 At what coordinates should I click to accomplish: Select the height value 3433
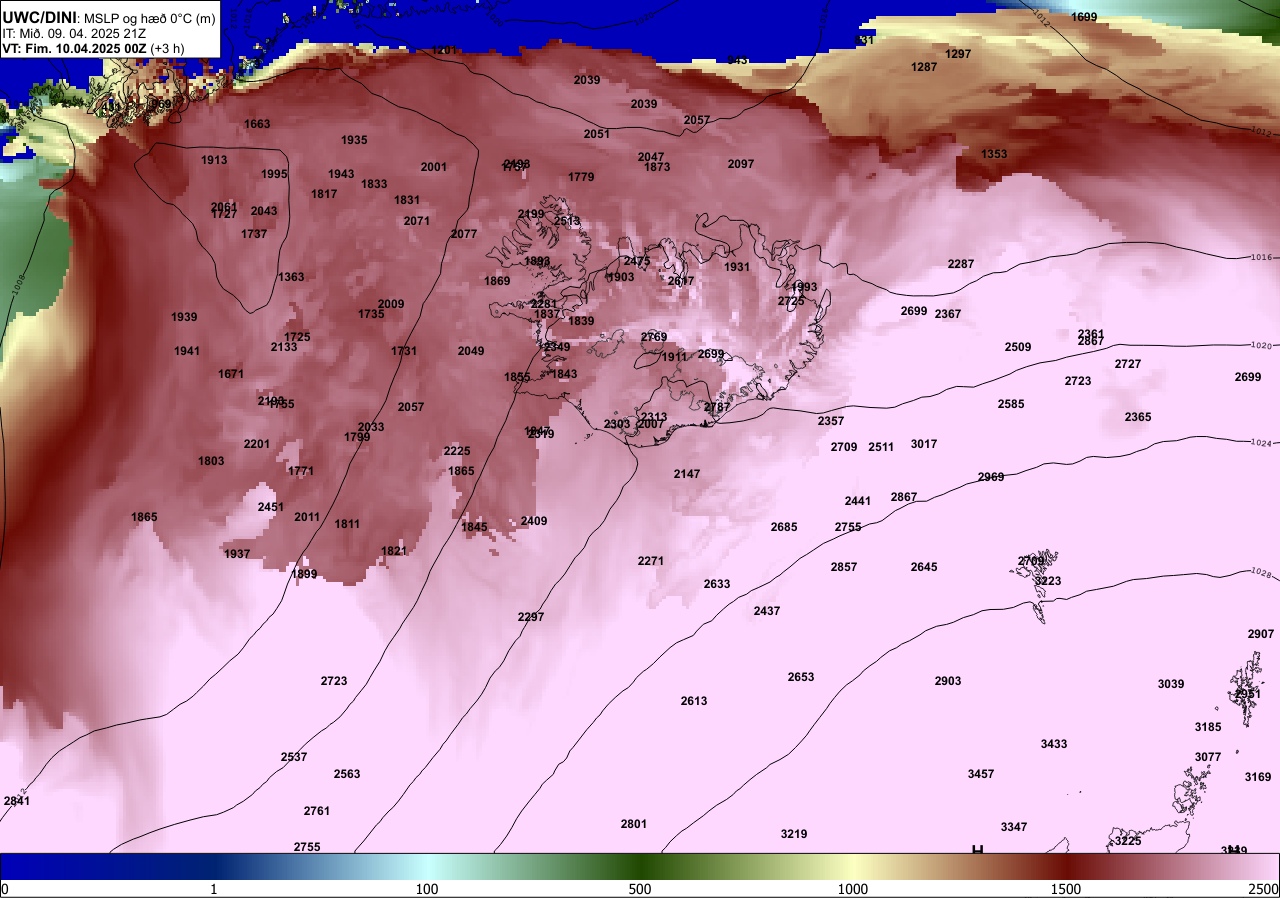[x=1054, y=744]
